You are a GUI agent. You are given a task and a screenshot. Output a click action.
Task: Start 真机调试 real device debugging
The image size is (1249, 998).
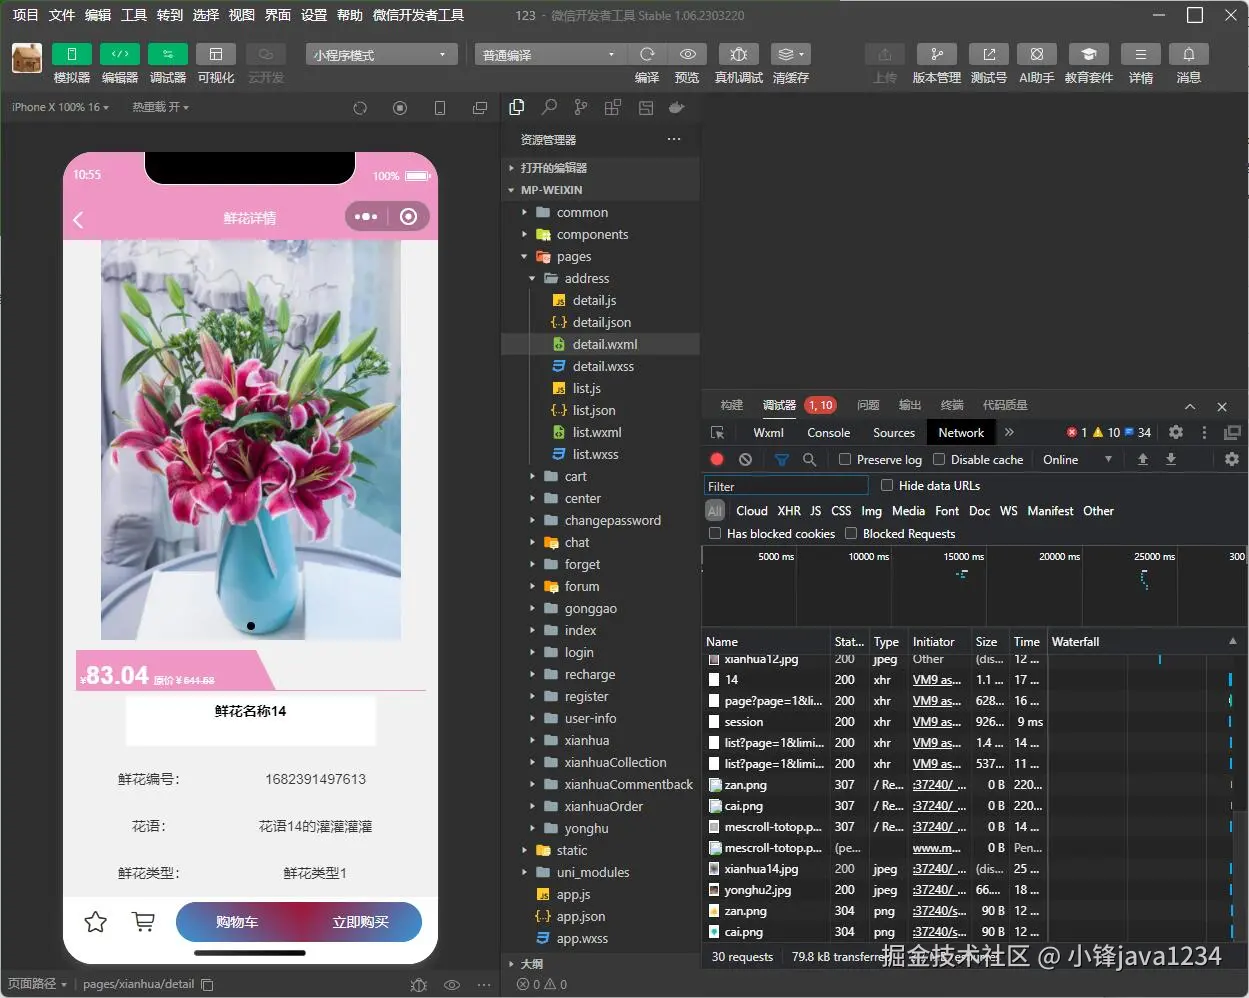coord(739,54)
